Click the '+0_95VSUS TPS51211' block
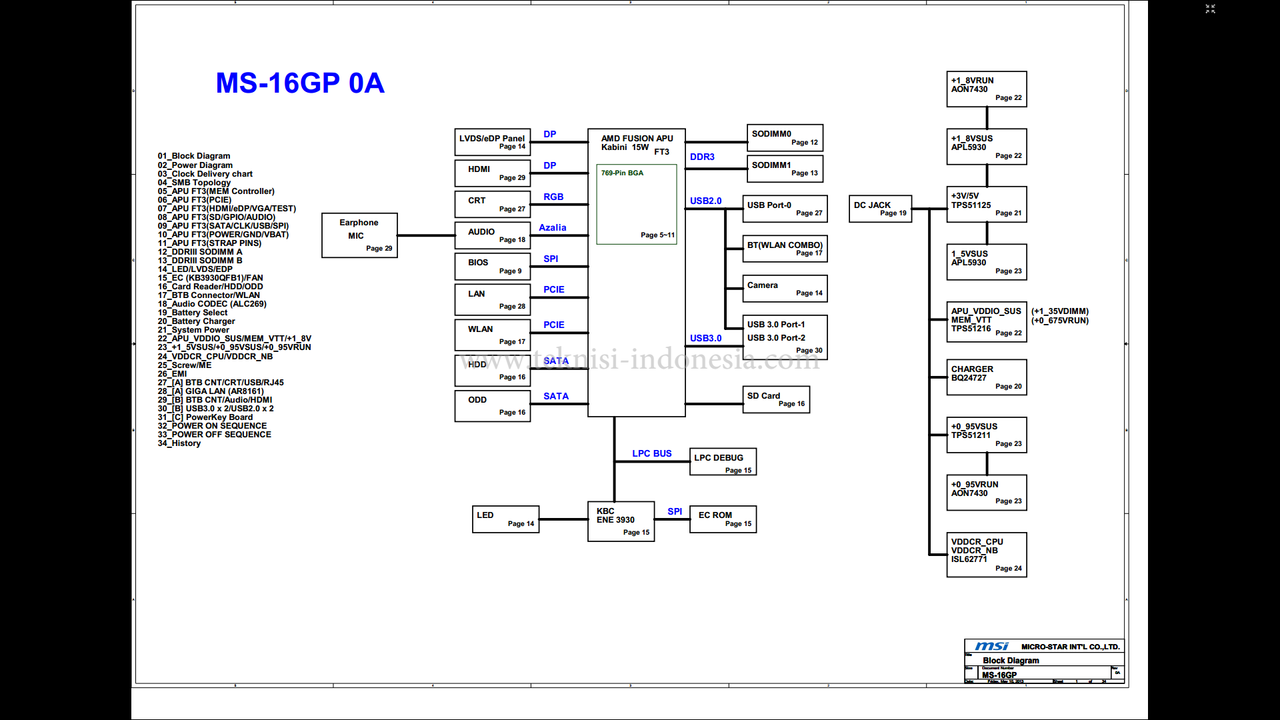Image resolution: width=1280 pixels, height=720 pixels. tap(987, 435)
